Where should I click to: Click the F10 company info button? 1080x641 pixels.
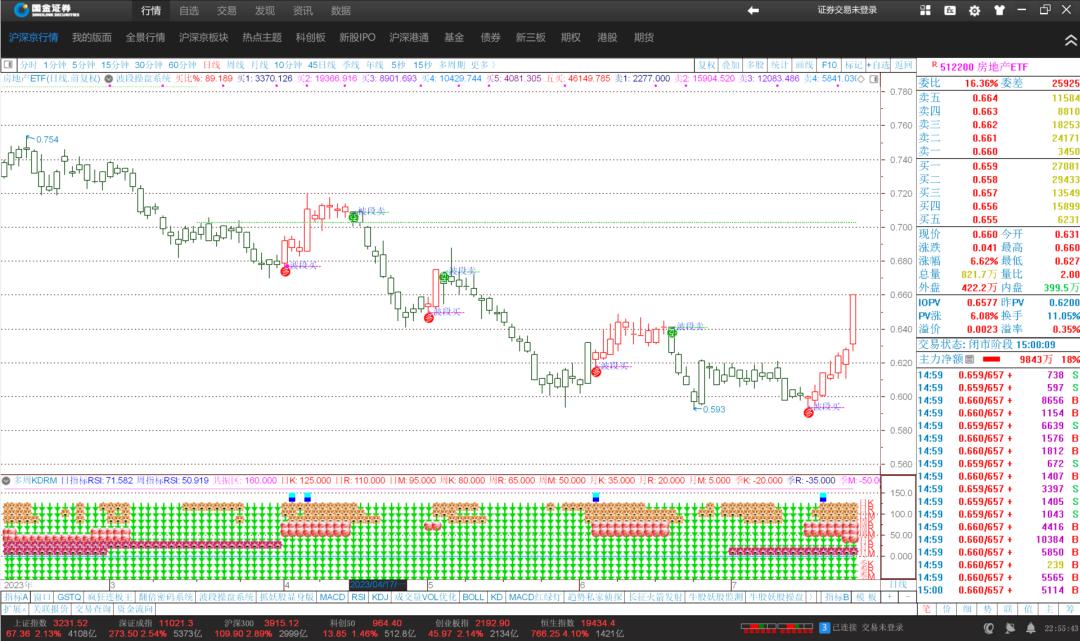(829, 64)
